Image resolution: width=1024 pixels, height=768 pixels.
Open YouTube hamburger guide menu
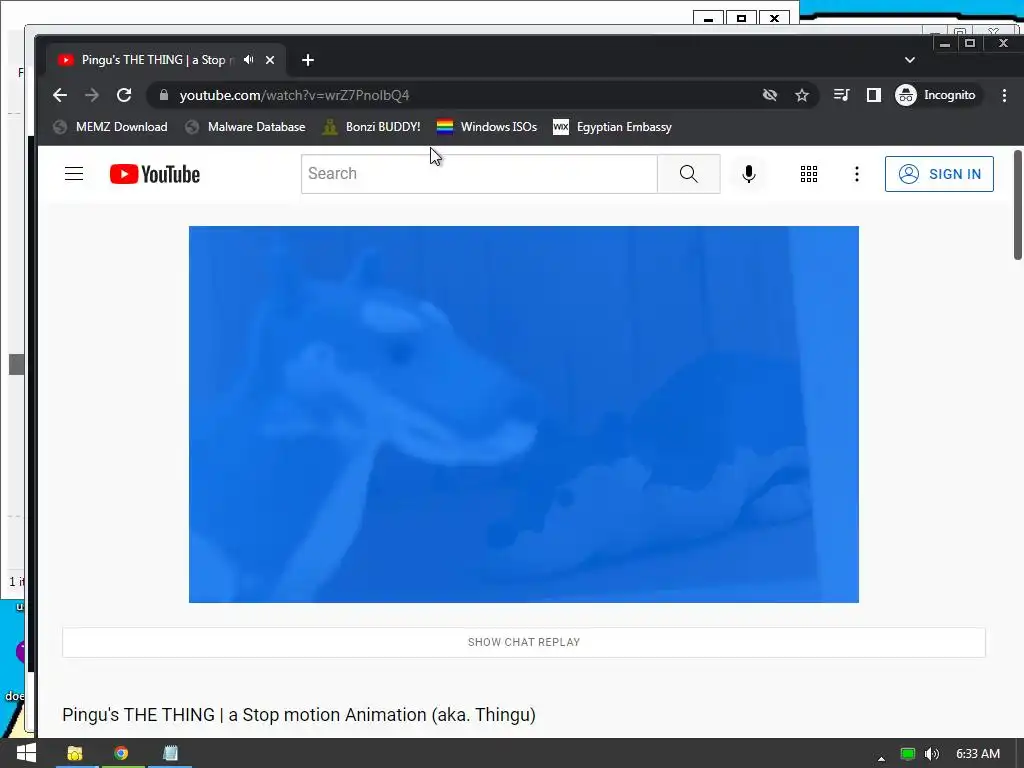[74, 174]
